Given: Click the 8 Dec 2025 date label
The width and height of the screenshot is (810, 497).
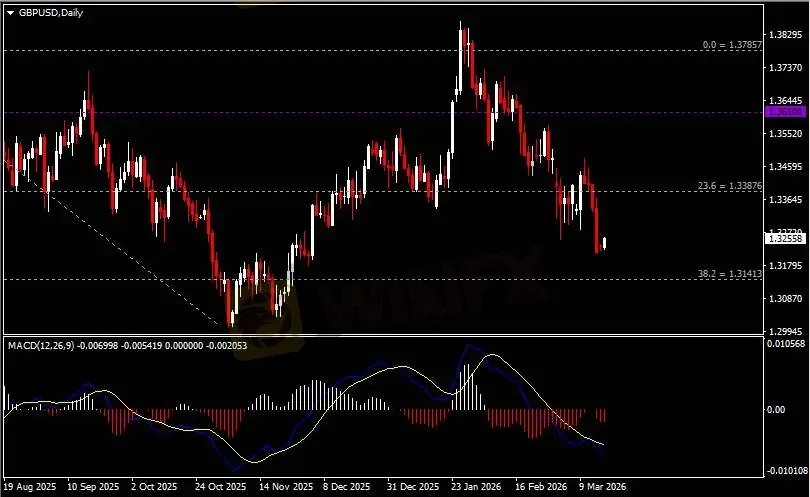Looking at the screenshot, I should pos(347,487).
